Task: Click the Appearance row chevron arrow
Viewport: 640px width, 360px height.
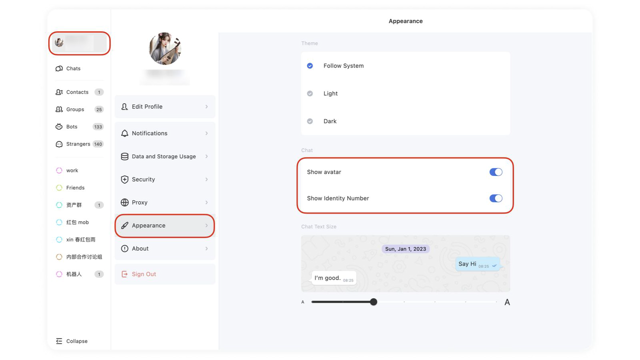Action: click(207, 226)
